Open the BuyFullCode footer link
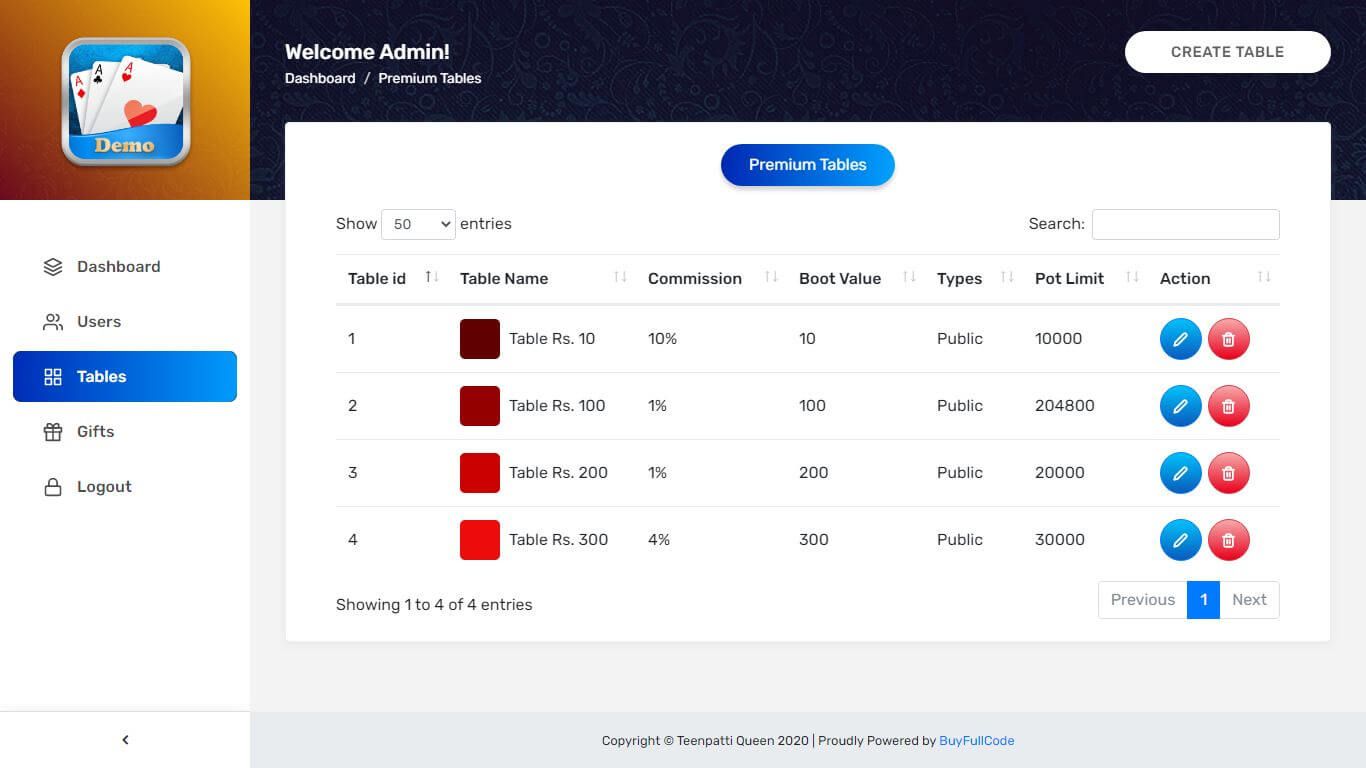This screenshot has height=768, width=1366. click(x=976, y=741)
